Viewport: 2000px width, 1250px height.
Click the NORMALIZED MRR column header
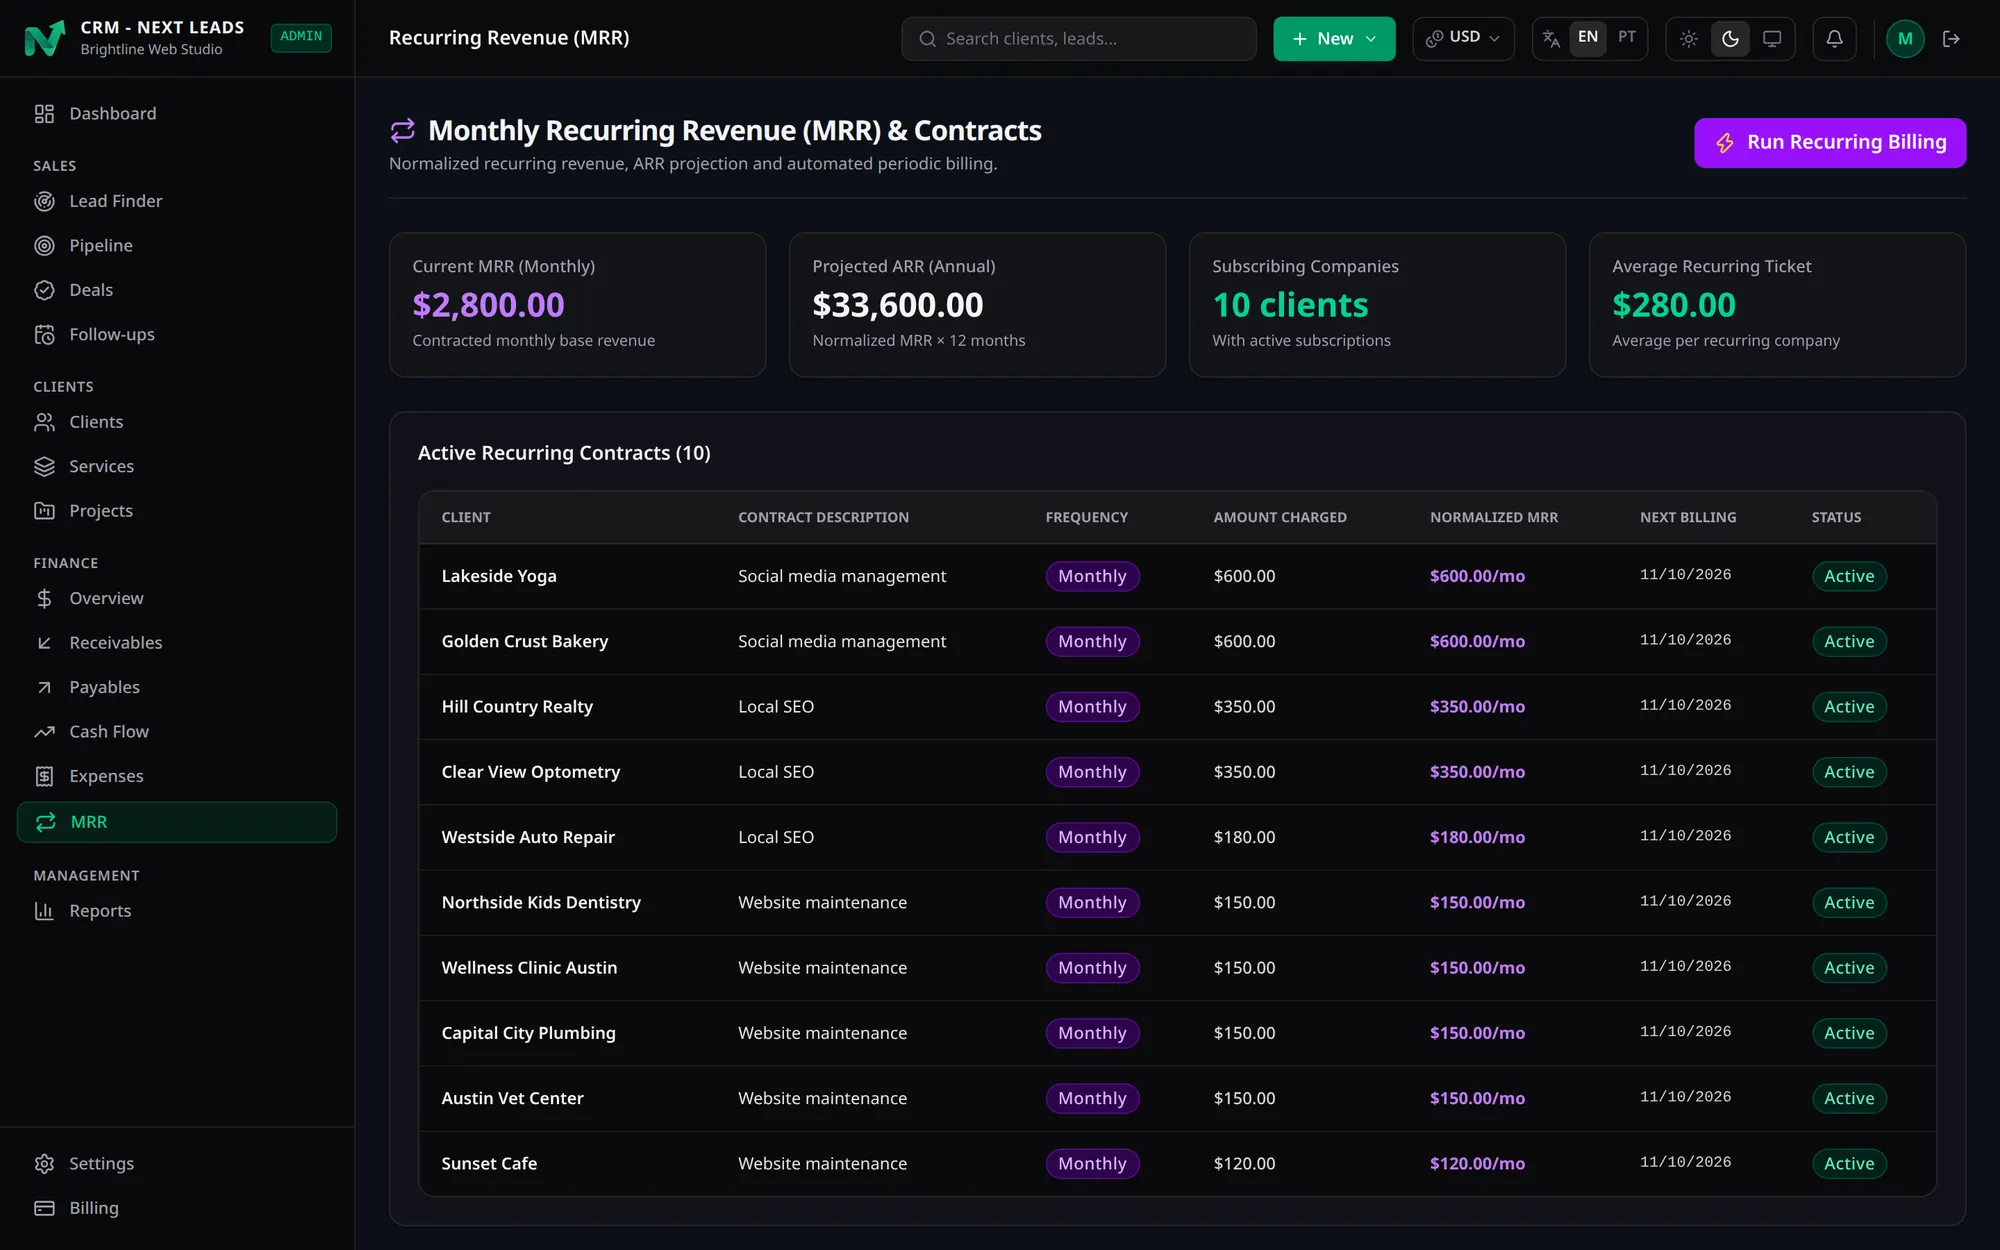(x=1494, y=517)
